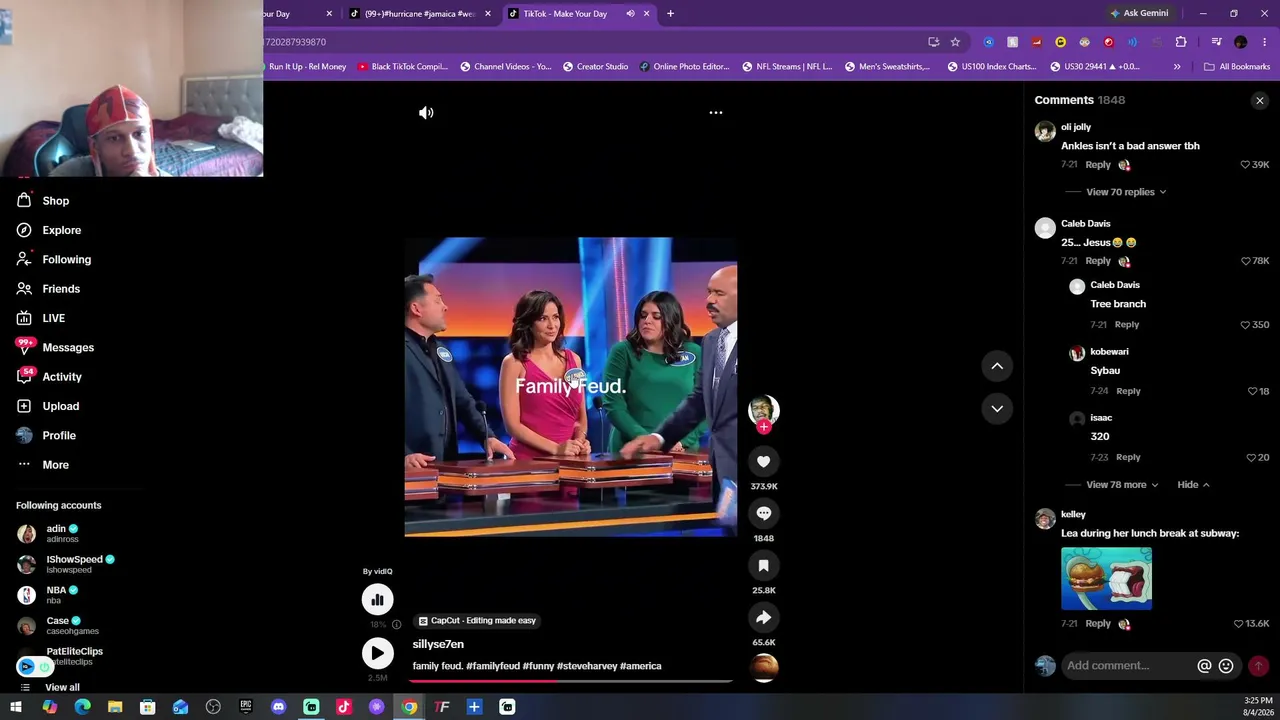The width and height of the screenshot is (1280, 720).
Task: Open the image in kelley's comment
Action: tap(1106, 579)
